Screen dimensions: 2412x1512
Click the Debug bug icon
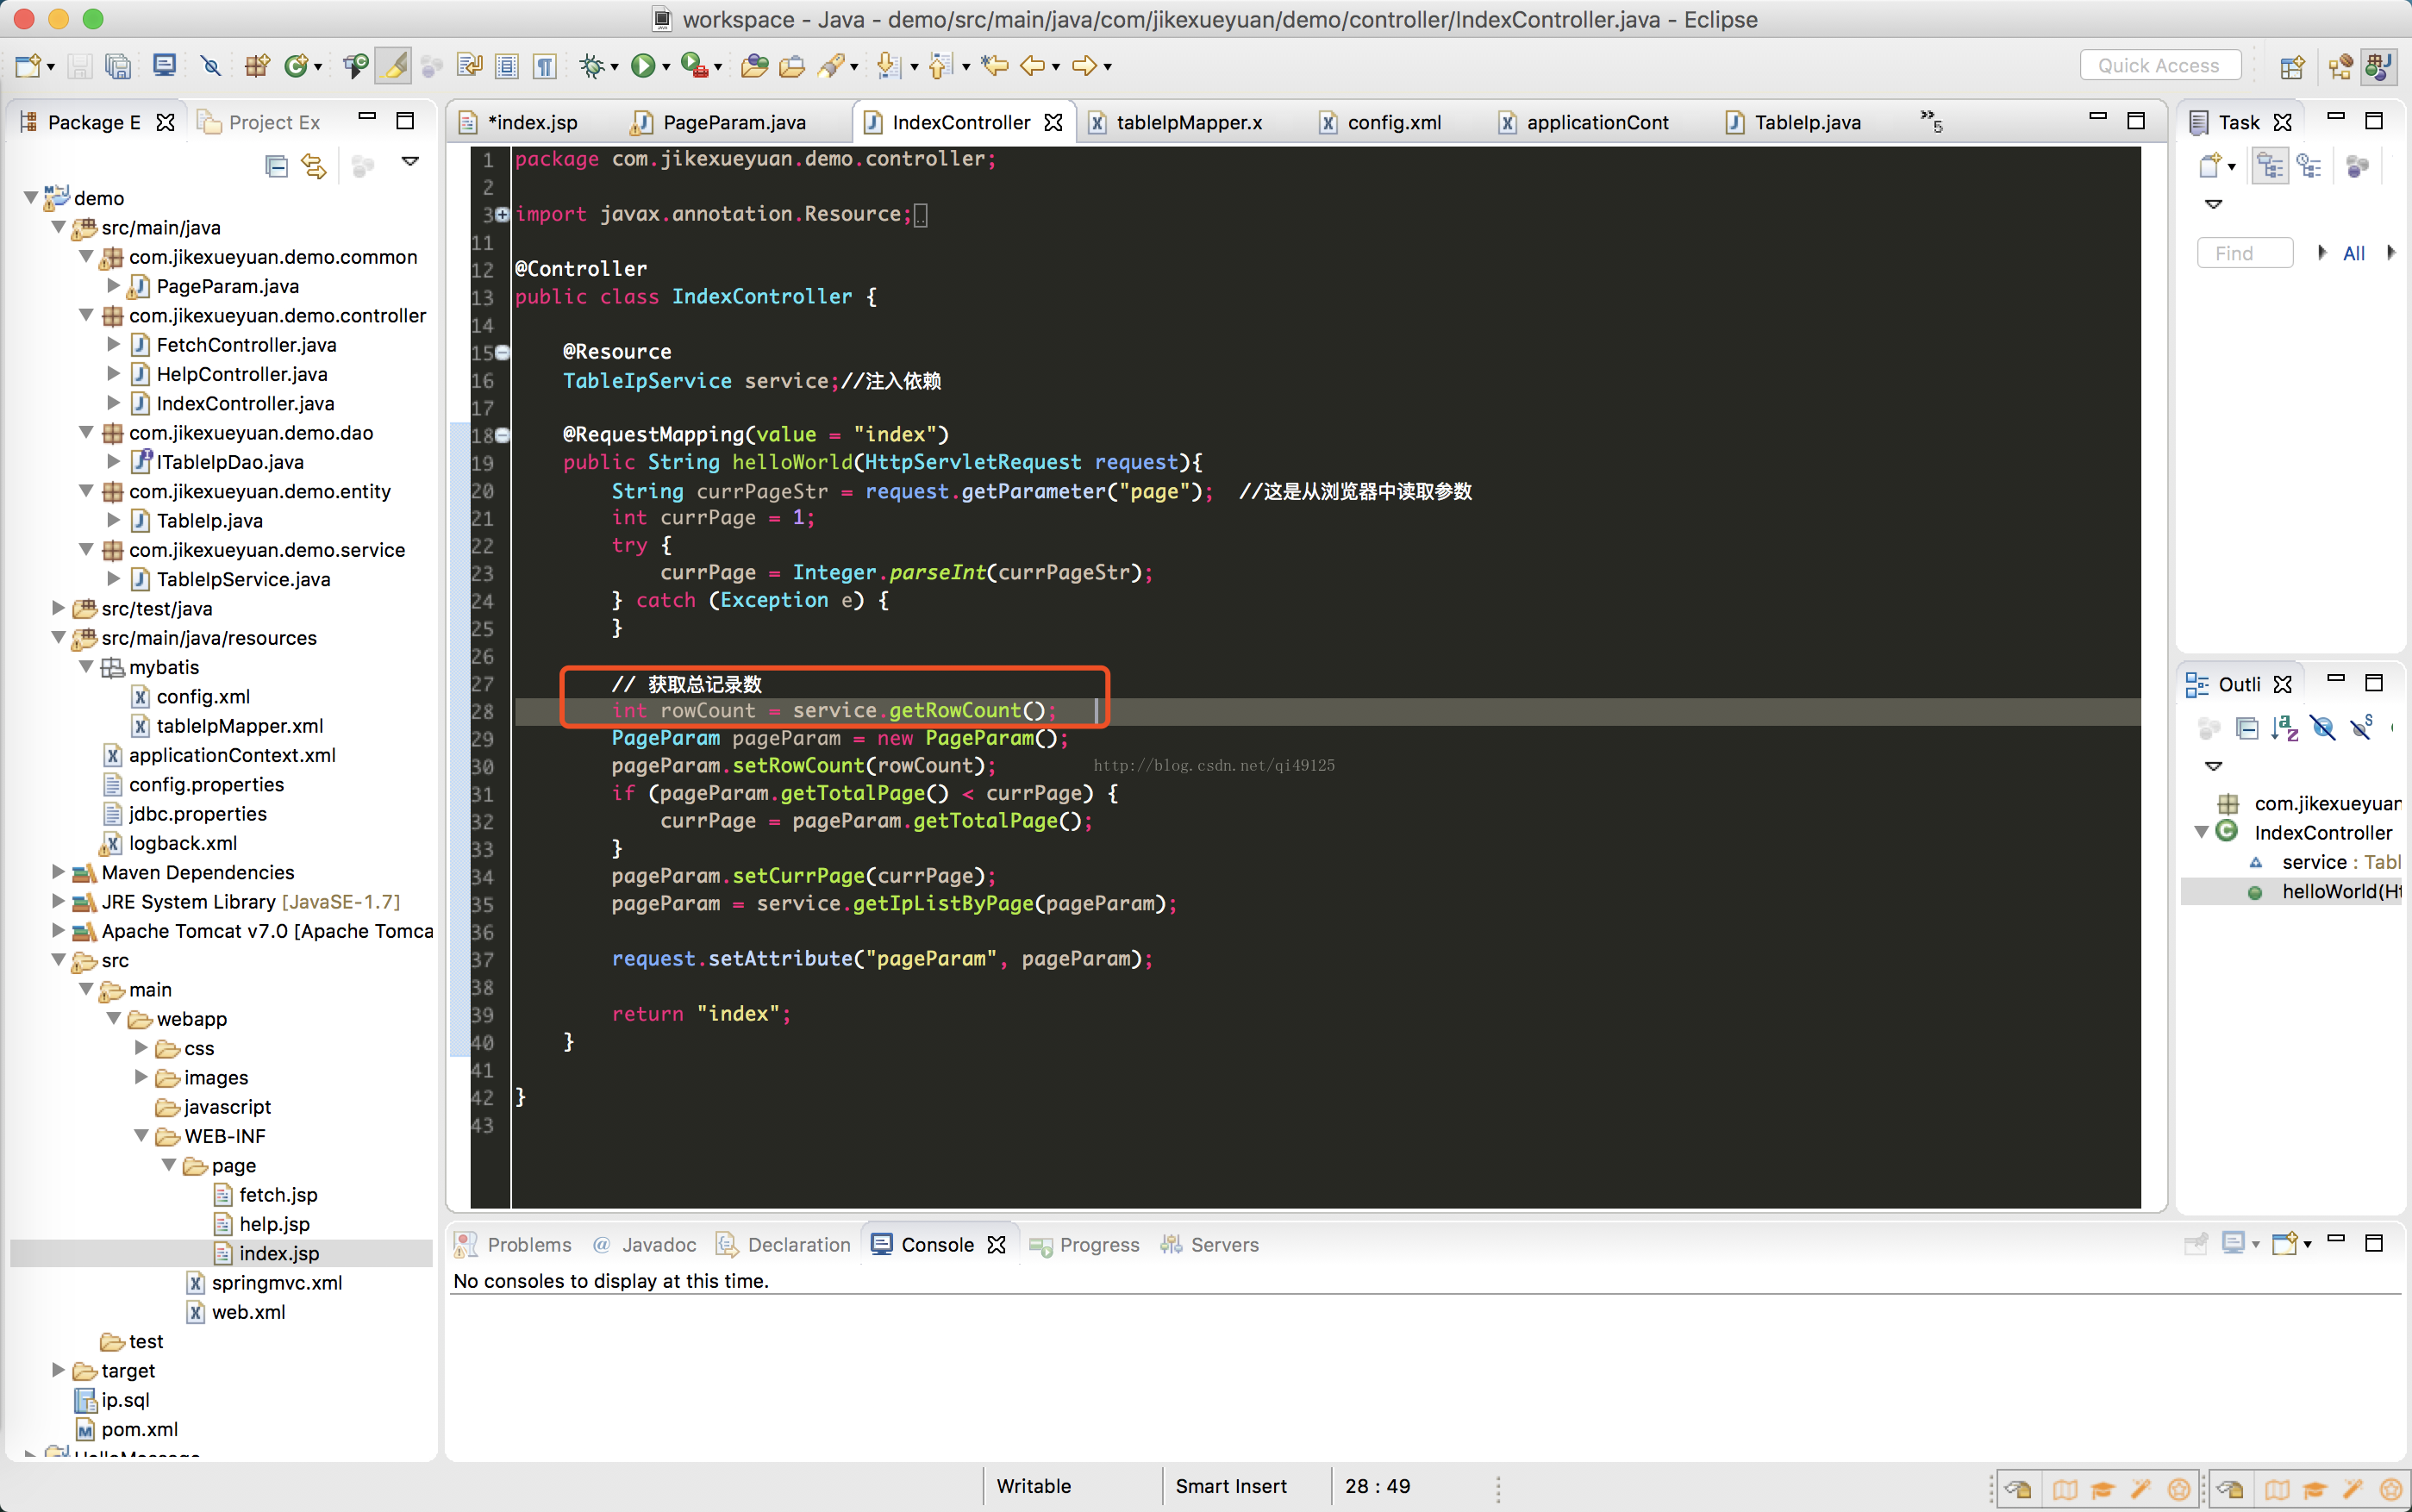point(592,66)
